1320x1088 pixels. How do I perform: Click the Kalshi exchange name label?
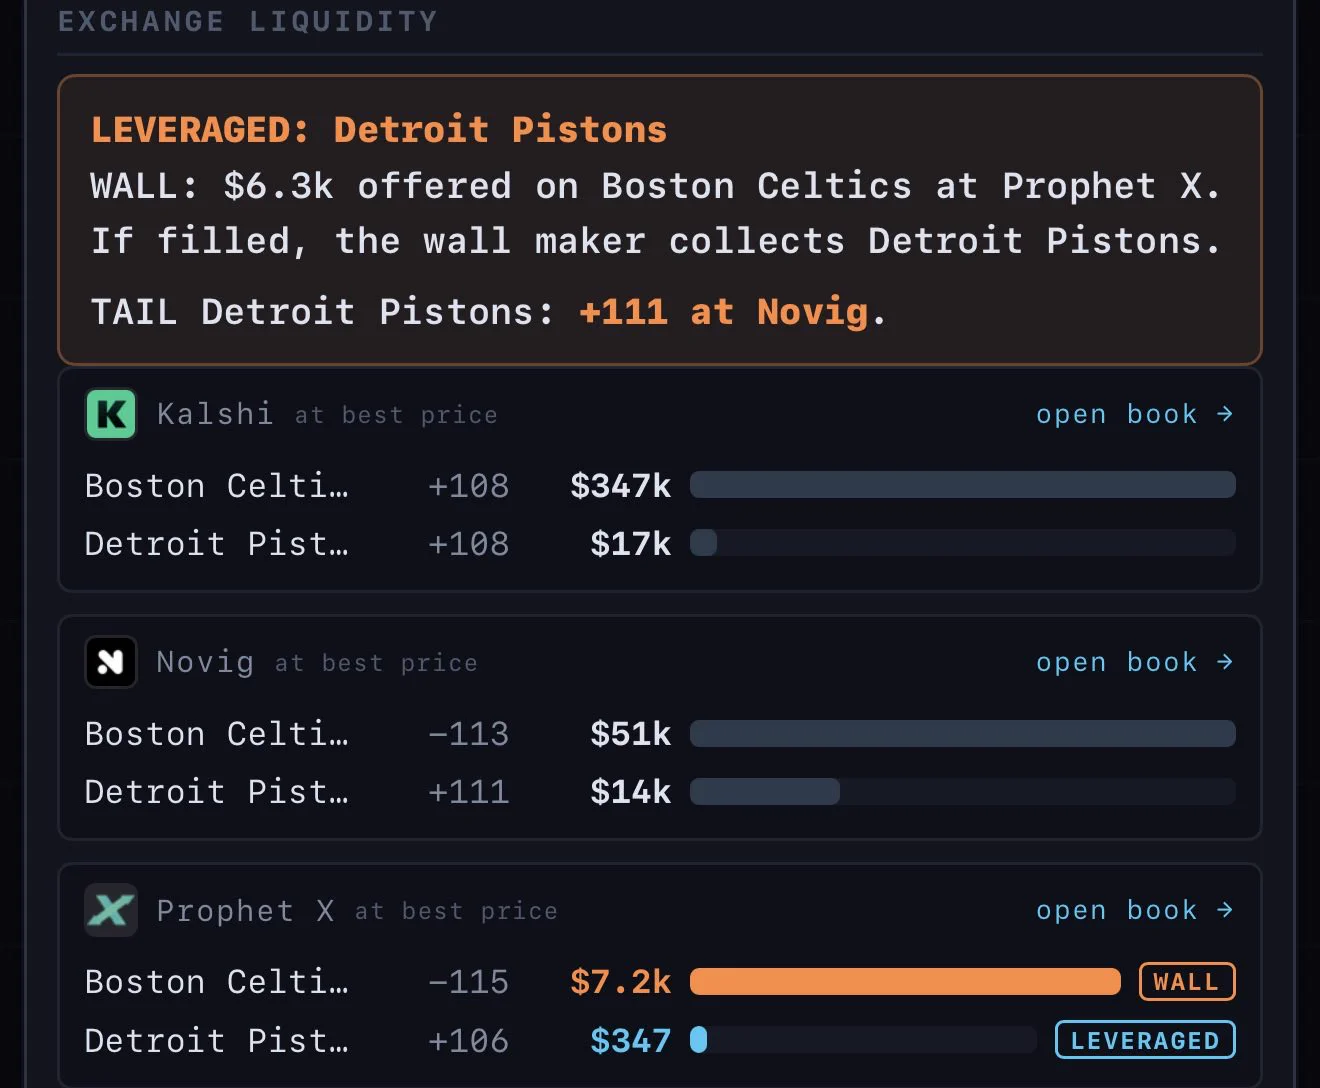[x=215, y=414]
